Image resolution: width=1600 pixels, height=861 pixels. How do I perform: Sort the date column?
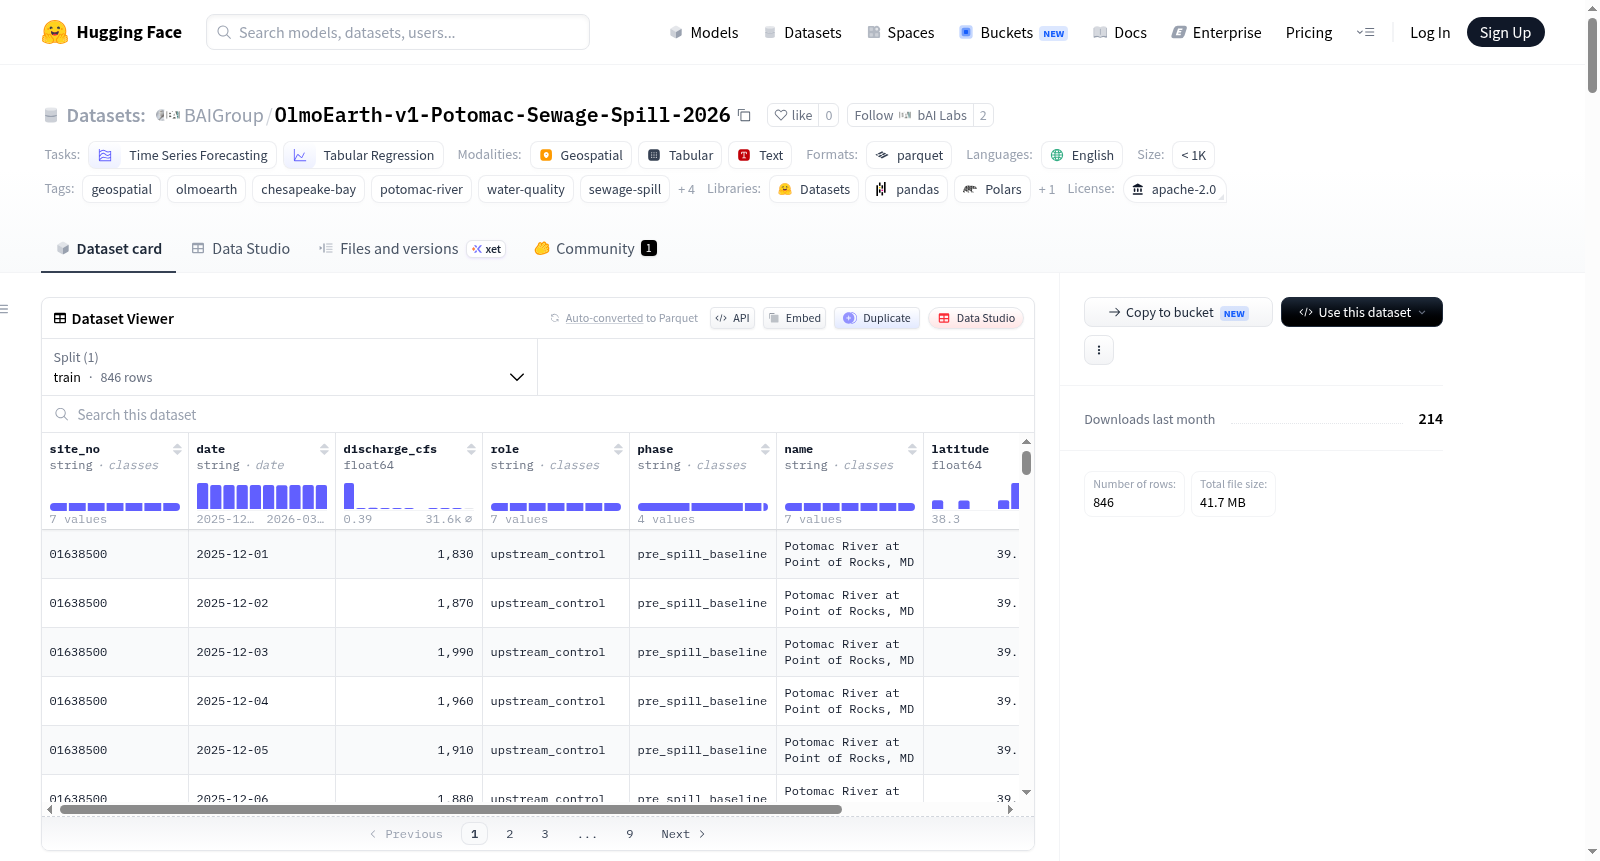(324, 449)
